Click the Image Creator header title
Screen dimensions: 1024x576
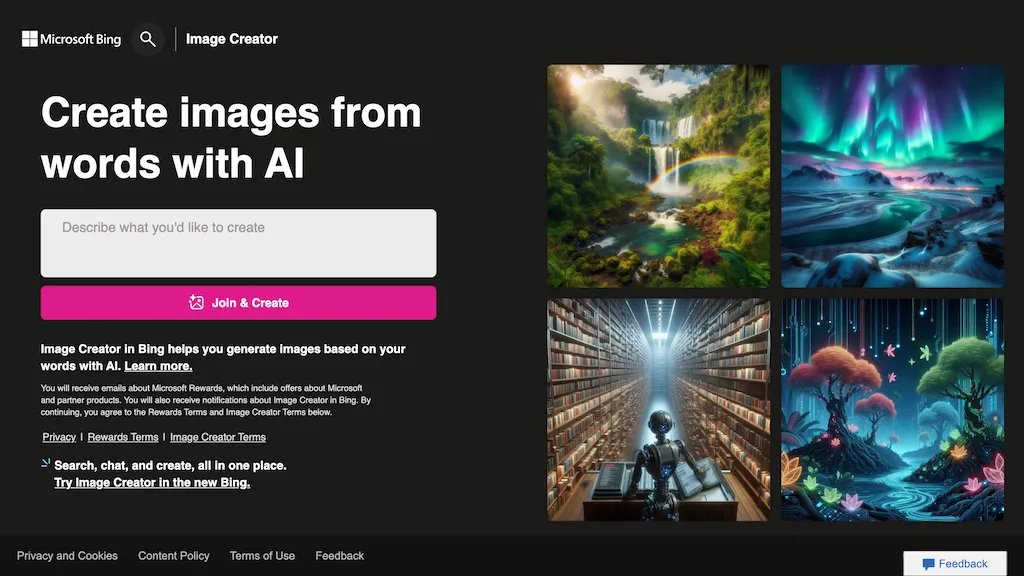pos(232,39)
